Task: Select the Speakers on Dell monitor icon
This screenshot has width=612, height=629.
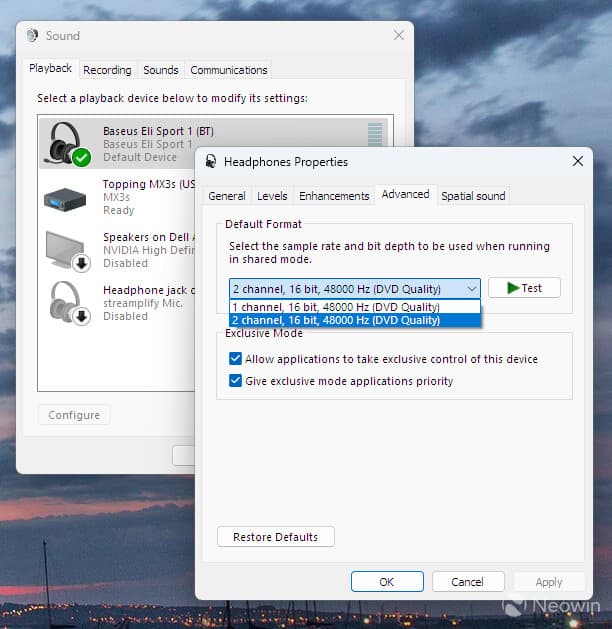Action: tap(66, 250)
